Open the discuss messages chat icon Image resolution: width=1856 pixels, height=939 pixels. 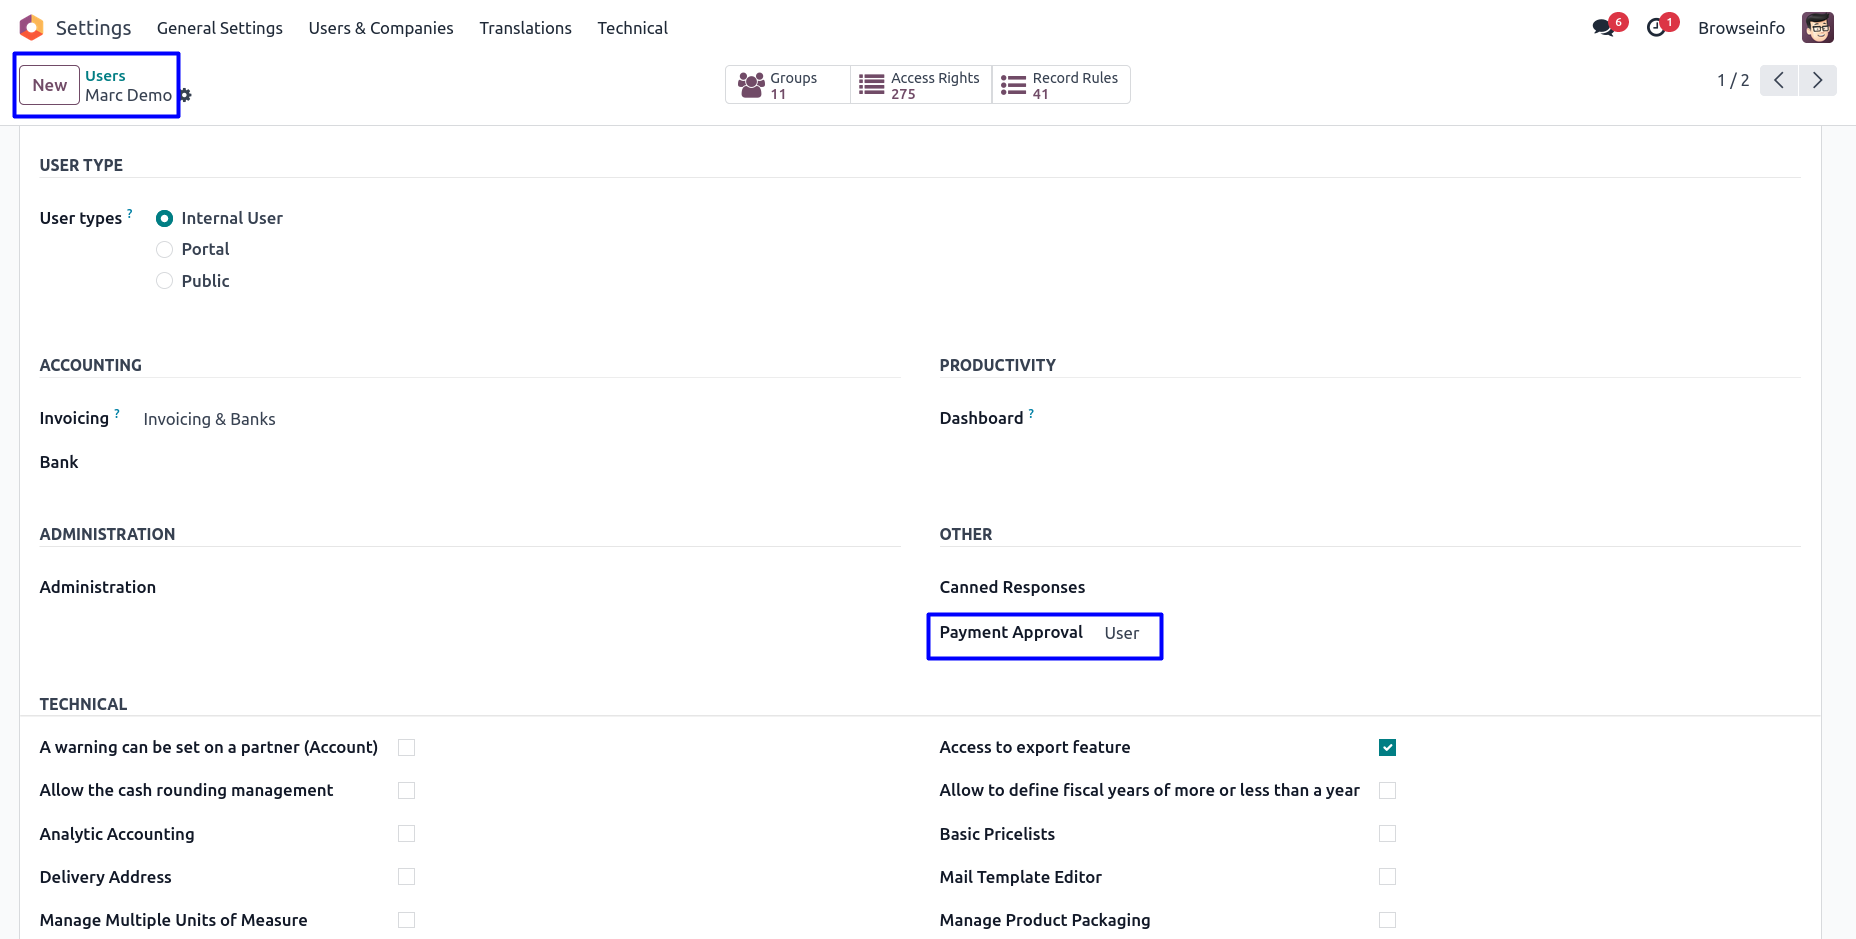point(1603,28)
